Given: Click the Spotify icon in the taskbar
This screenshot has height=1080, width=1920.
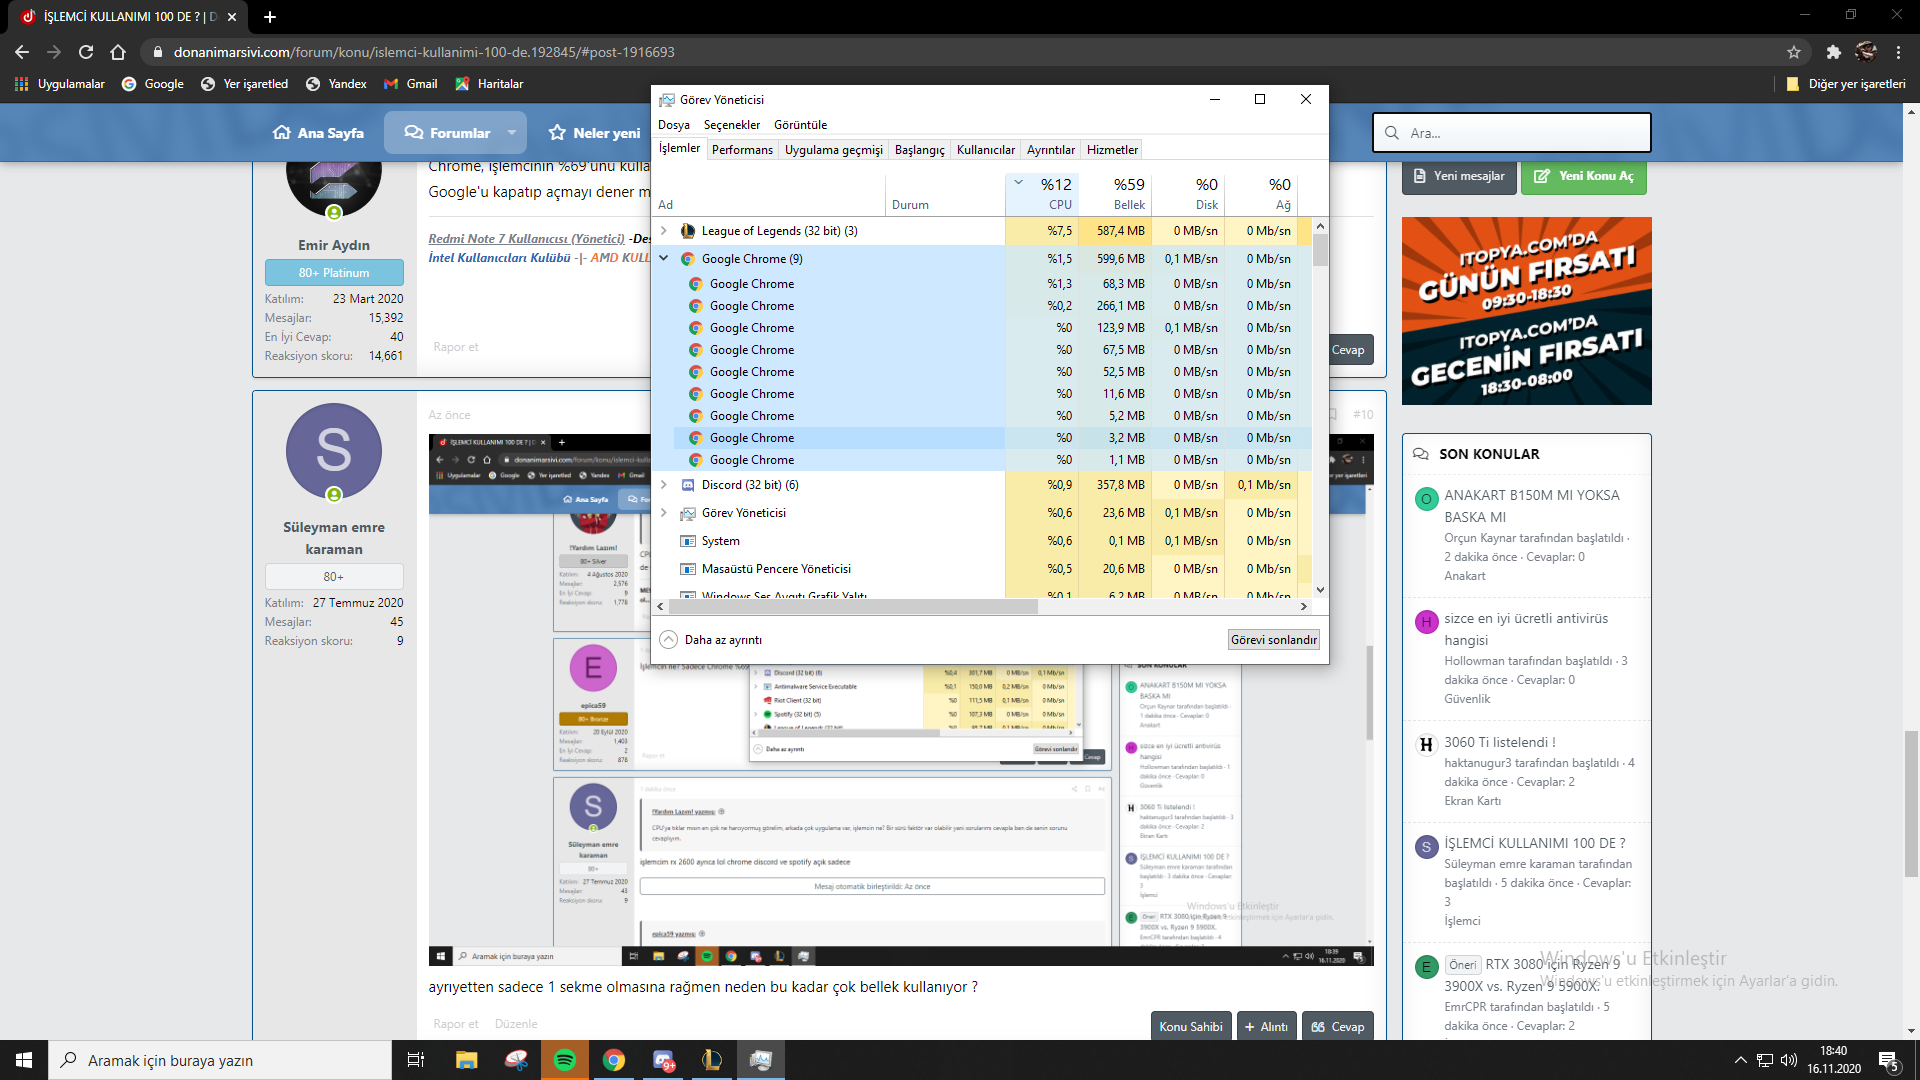Looking at the screenshot, I should click(x=565, y=1060).
